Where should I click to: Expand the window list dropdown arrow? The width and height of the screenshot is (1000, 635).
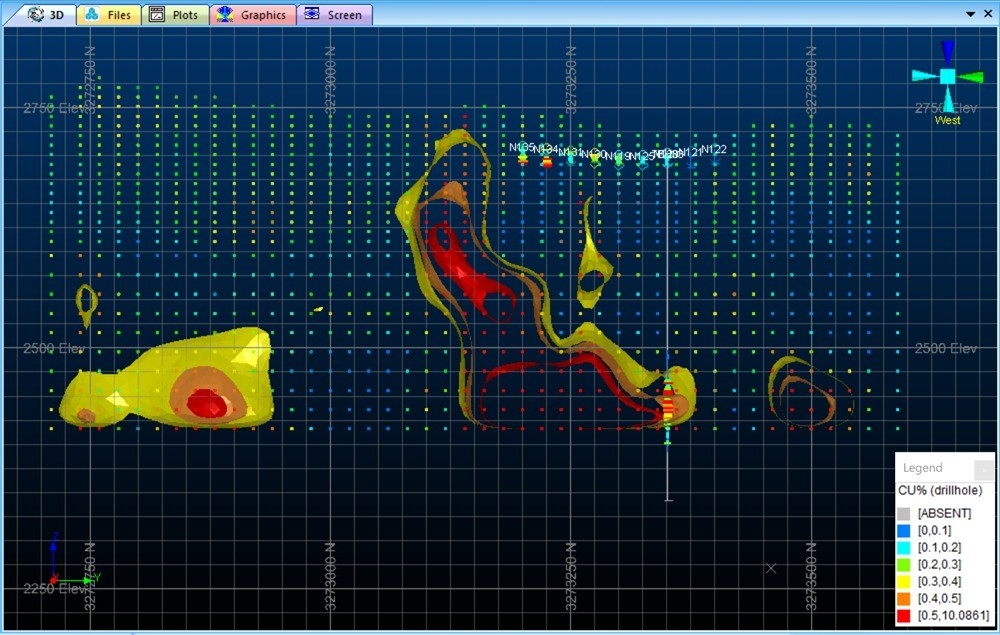click(971, 14)
